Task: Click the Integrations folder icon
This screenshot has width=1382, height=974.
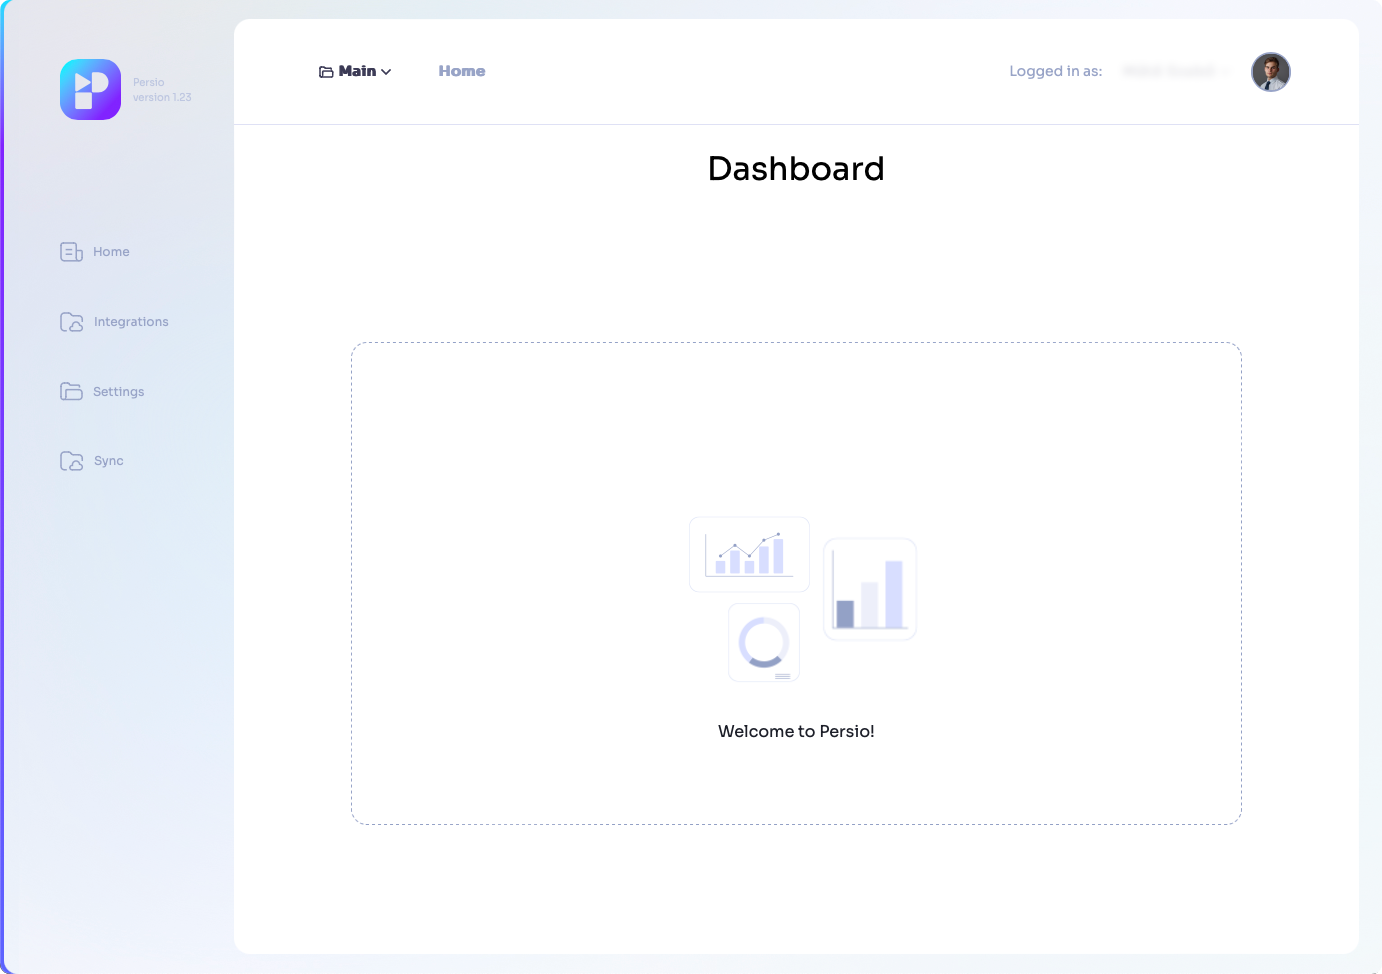Action: [71, 322]
